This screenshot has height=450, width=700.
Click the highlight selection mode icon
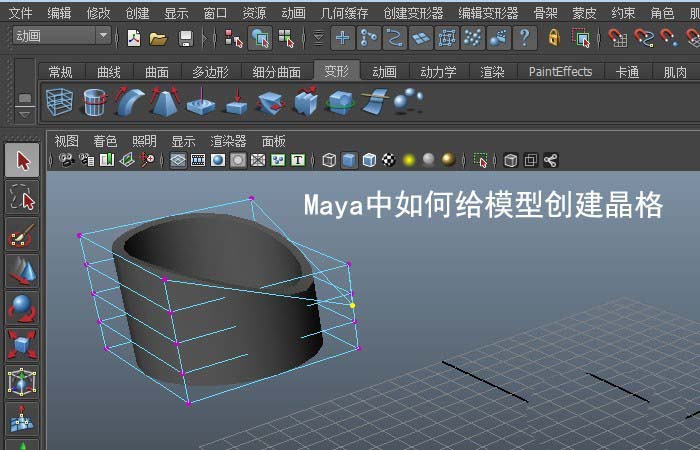(x=580, y=38)
